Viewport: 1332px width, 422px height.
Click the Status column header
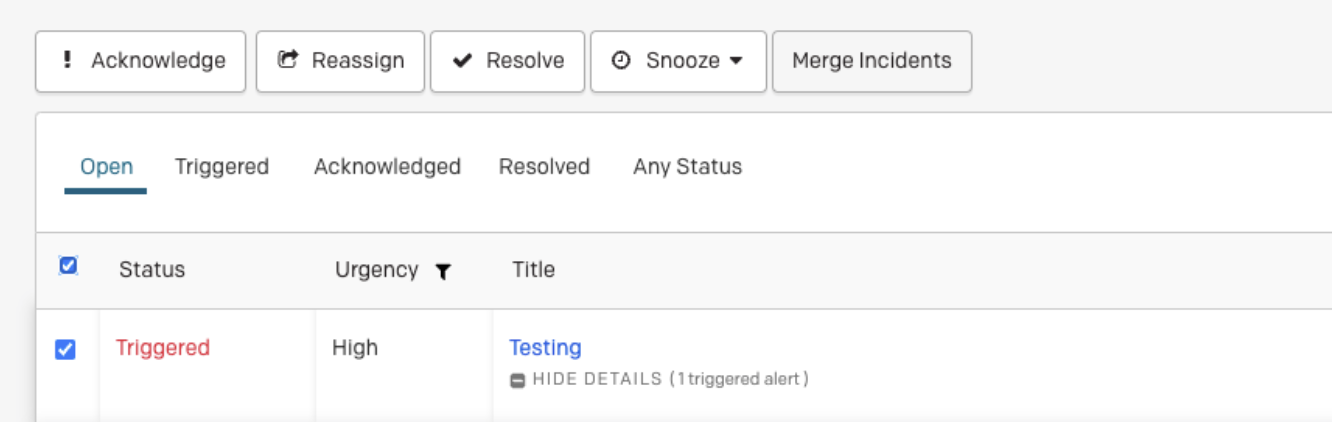[x=152, y=270]
